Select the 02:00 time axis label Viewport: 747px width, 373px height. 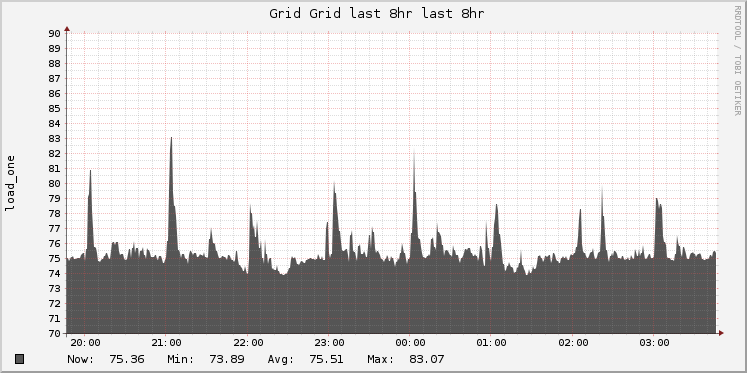(x=573, y=343)
